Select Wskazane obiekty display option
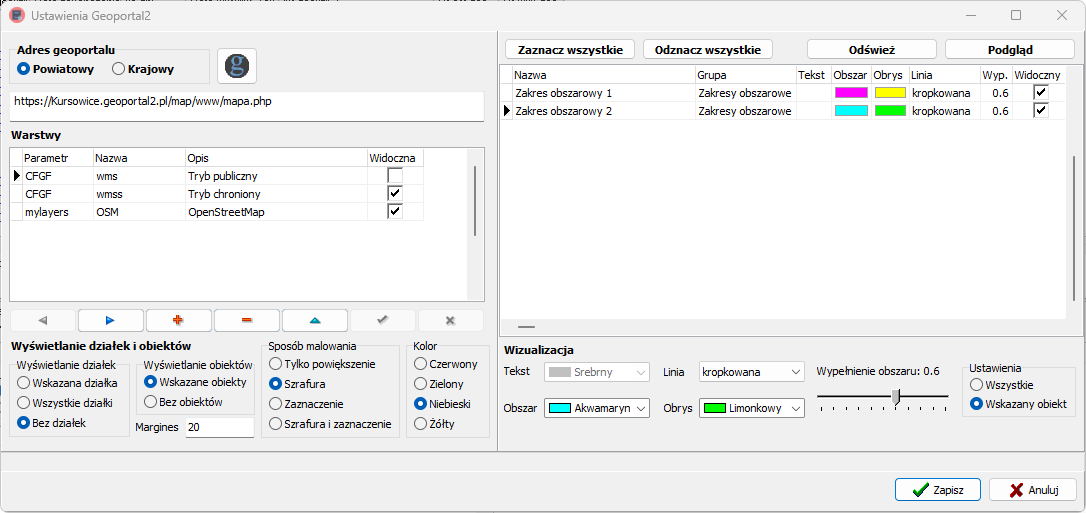 195,381
